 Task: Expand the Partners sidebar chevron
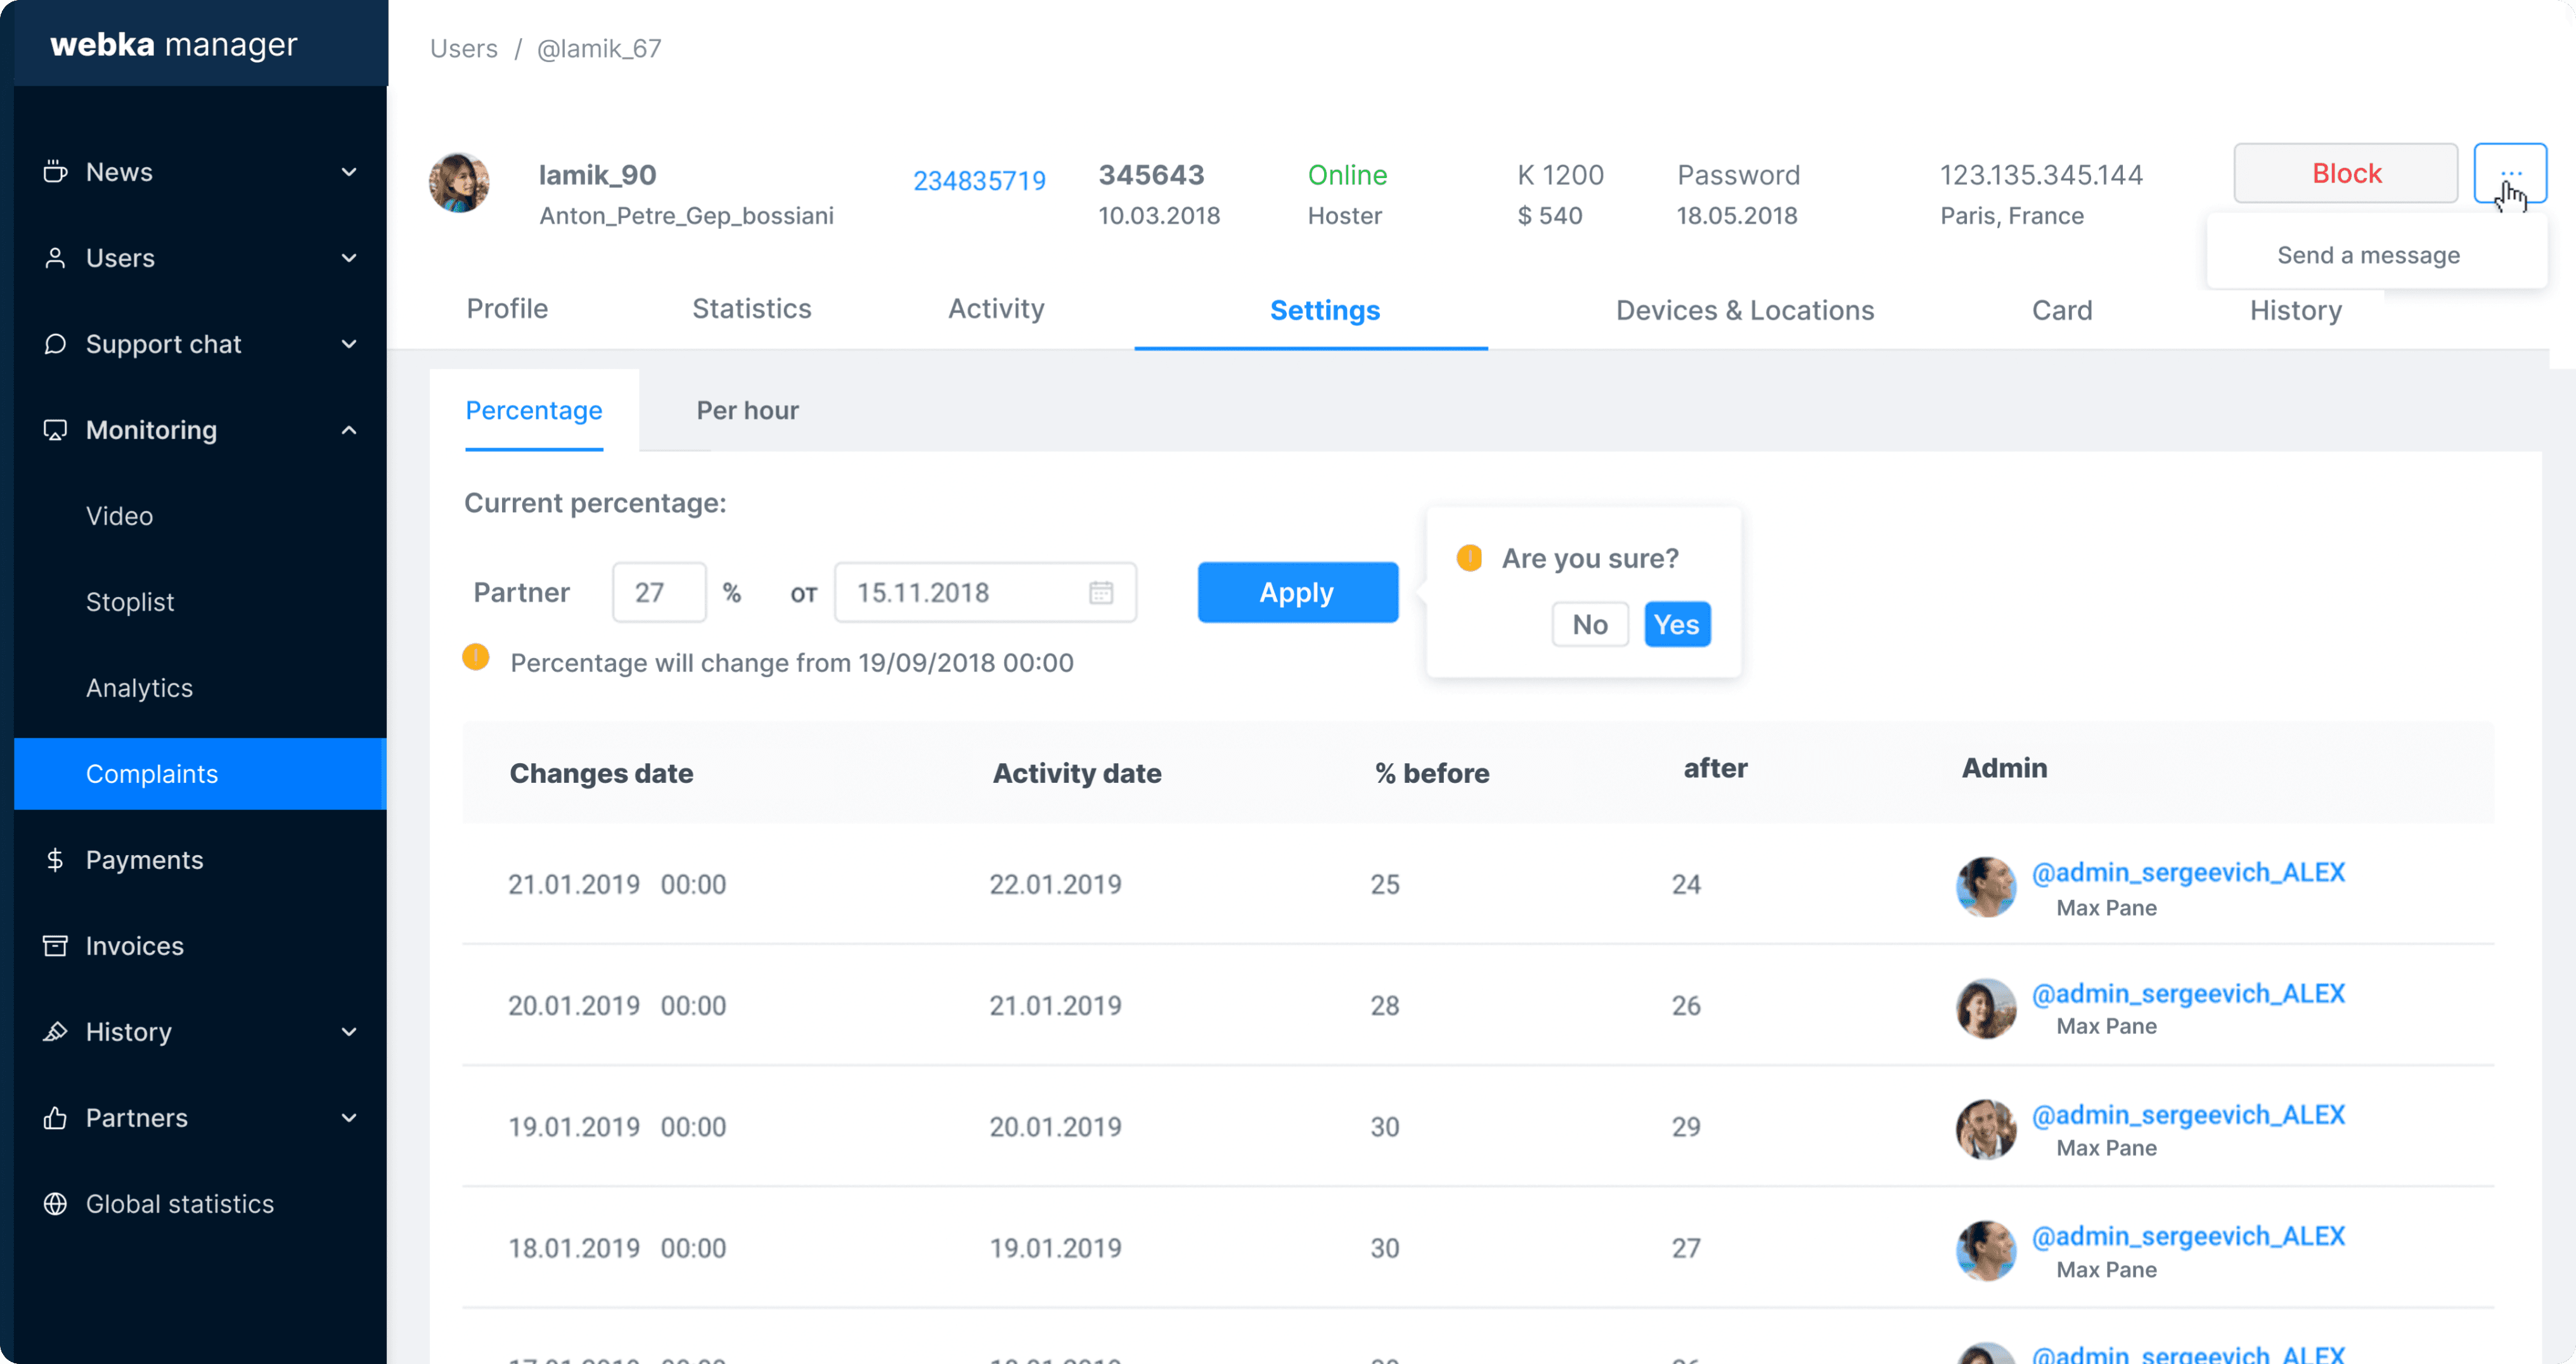click(x=349, y=1118)
